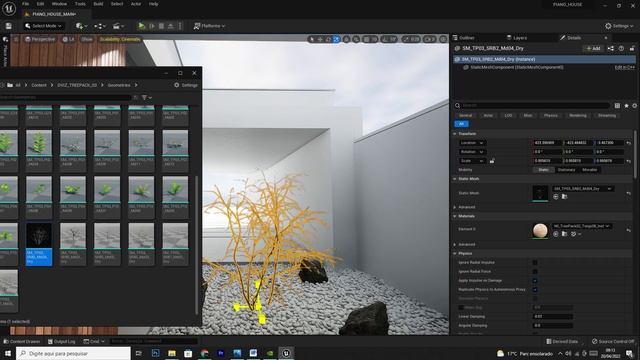Choose the Select objects tool in the viewport toolbar
The width and height of the screenshot is (640, 360).
(x=312, y=39)
